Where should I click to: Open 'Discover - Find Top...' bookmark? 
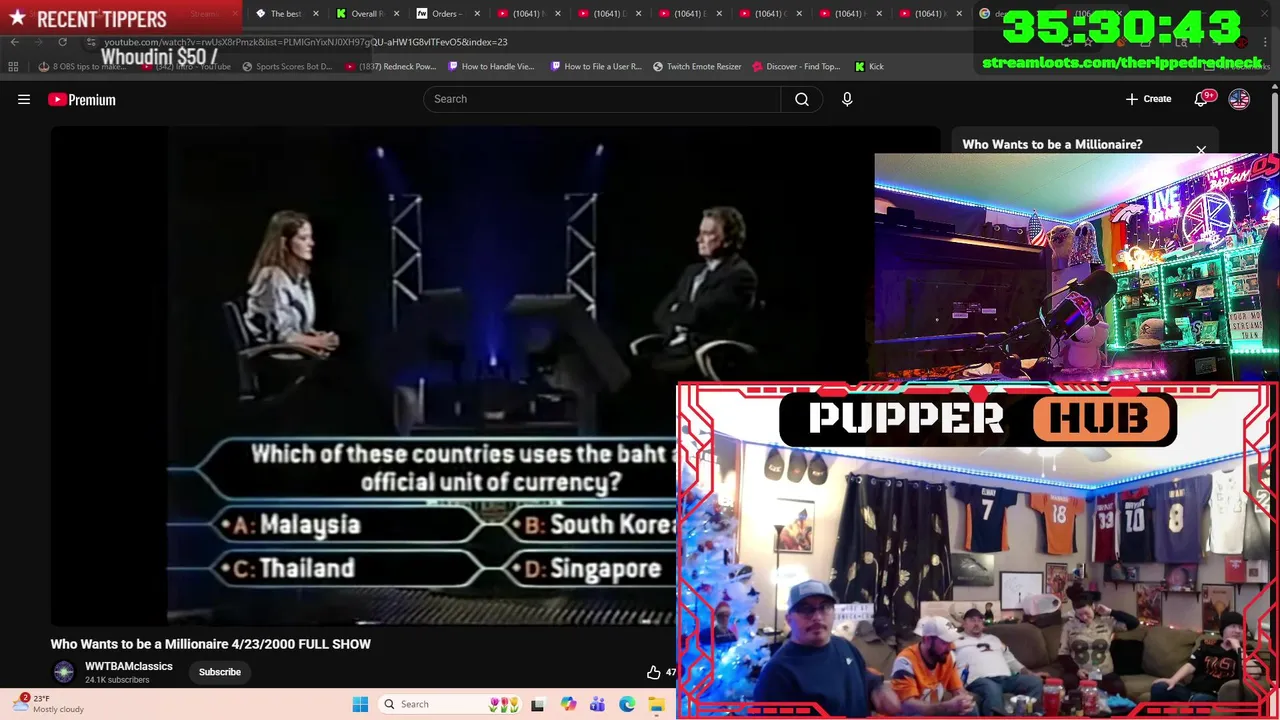[x=796, y=67]
